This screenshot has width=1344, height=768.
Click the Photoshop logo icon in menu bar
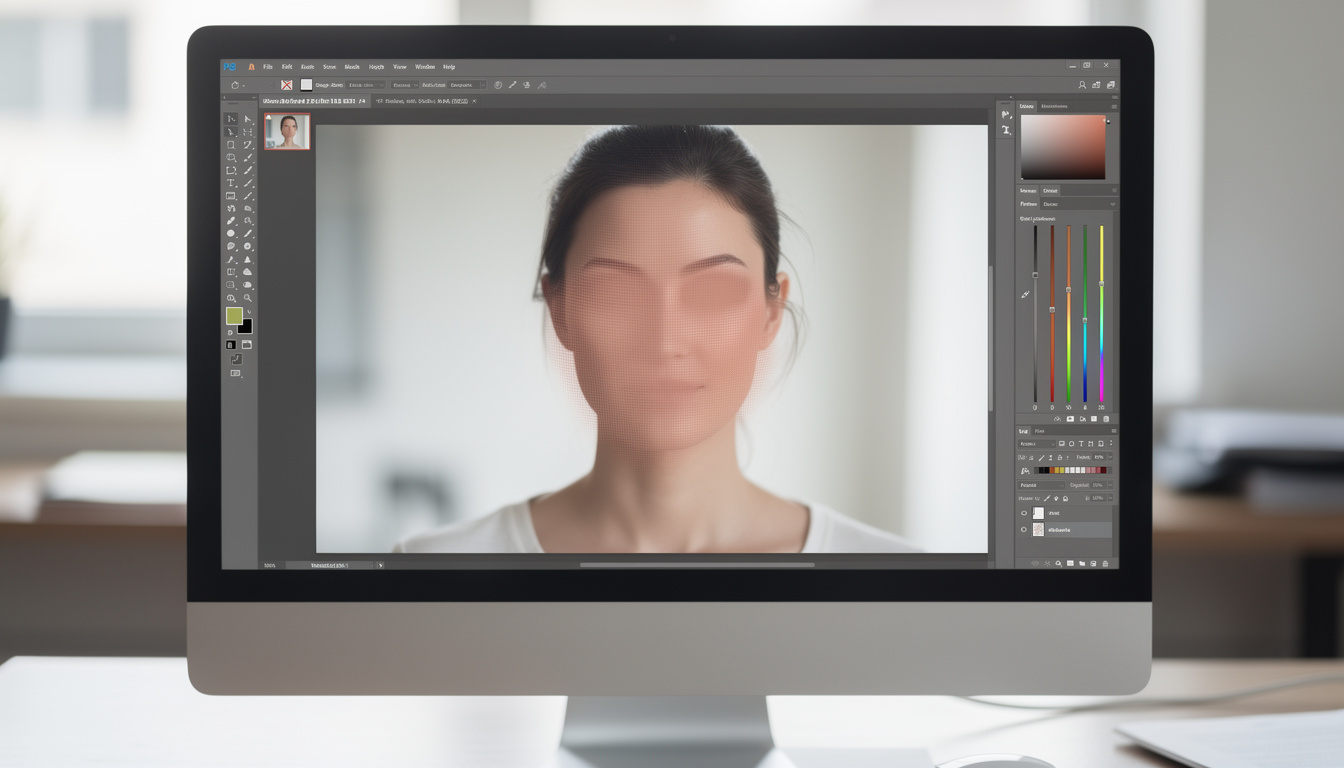click(x=230, y=67)
